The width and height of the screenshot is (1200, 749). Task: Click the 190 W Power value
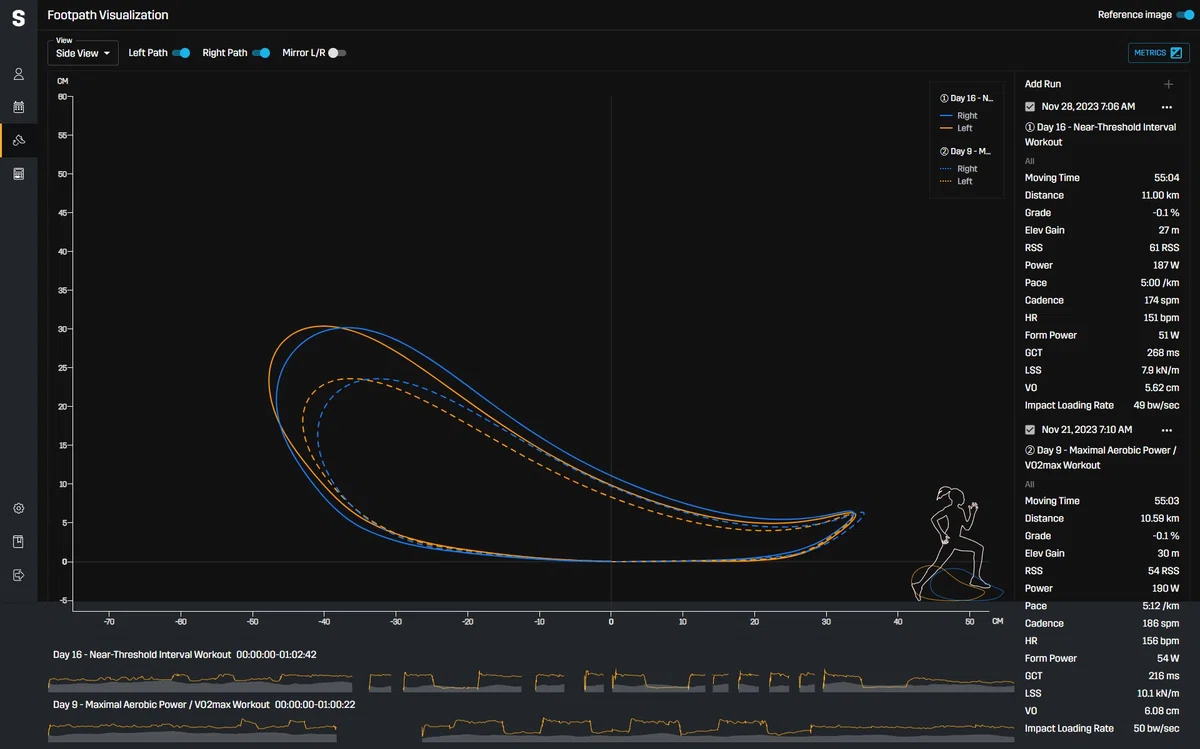click(x=1166, y=588)
